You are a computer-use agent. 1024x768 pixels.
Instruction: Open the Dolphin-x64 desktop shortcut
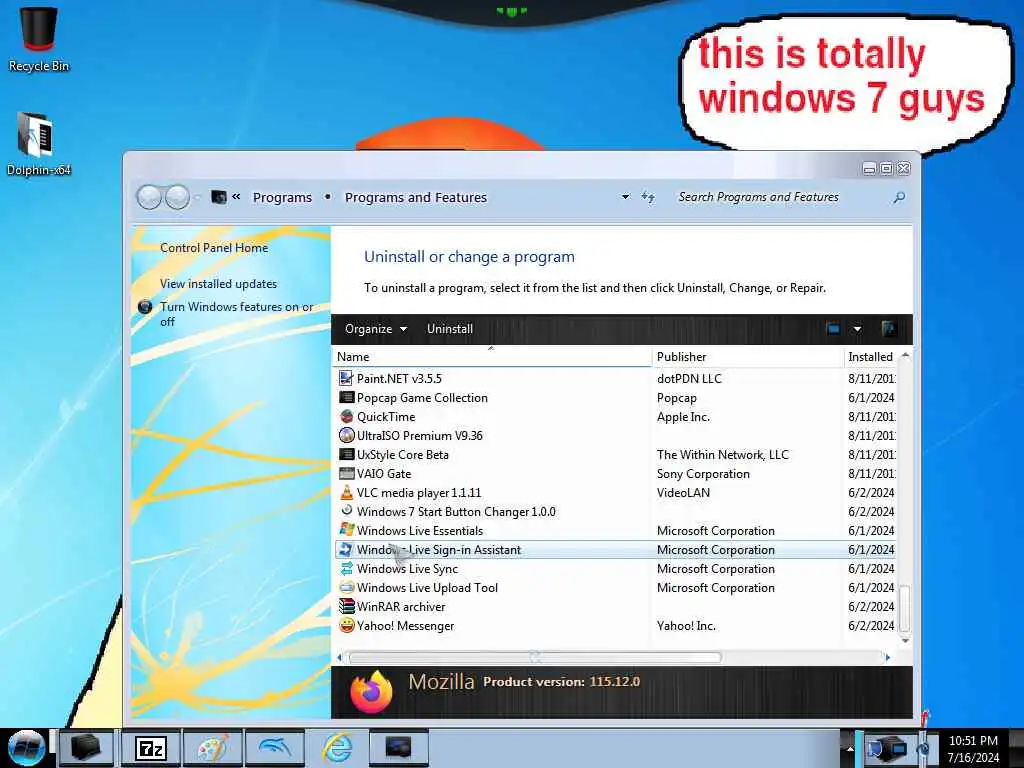(39, 144)
